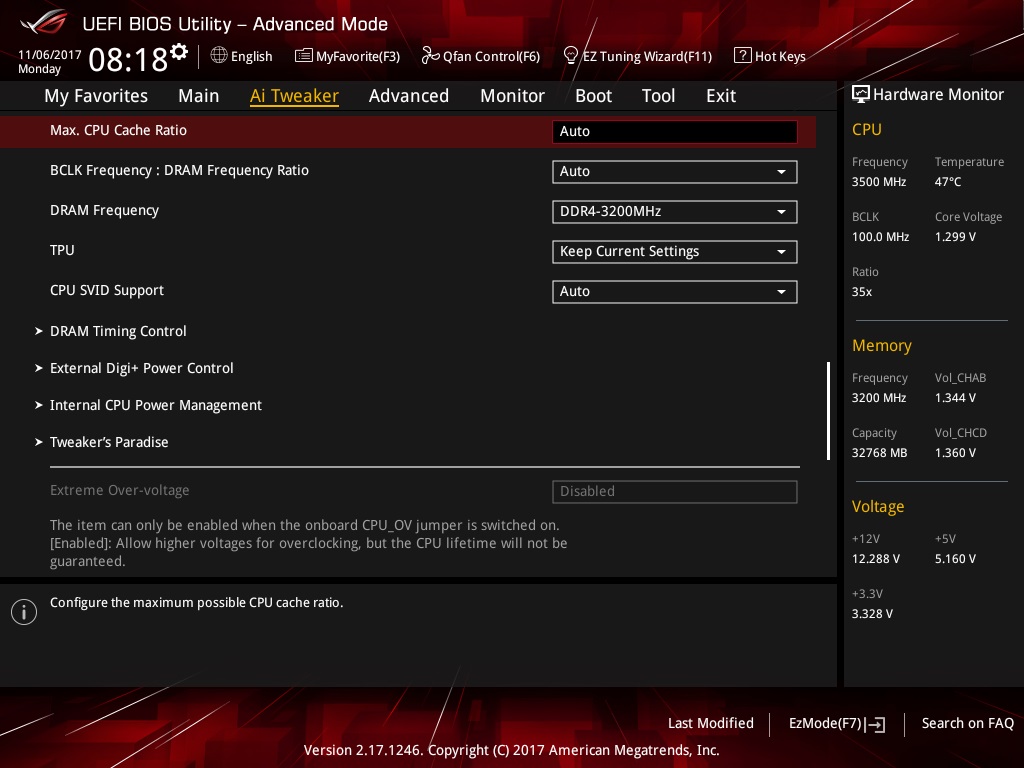Click the +5V value 5.160 V
Screen dimensions: 1024x768
coord(955,559)
